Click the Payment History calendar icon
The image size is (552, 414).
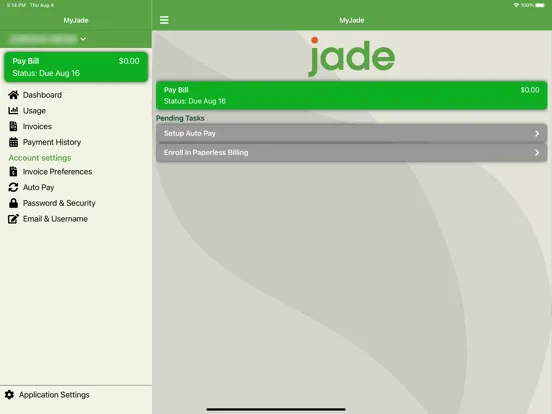[x=13, y=142]
